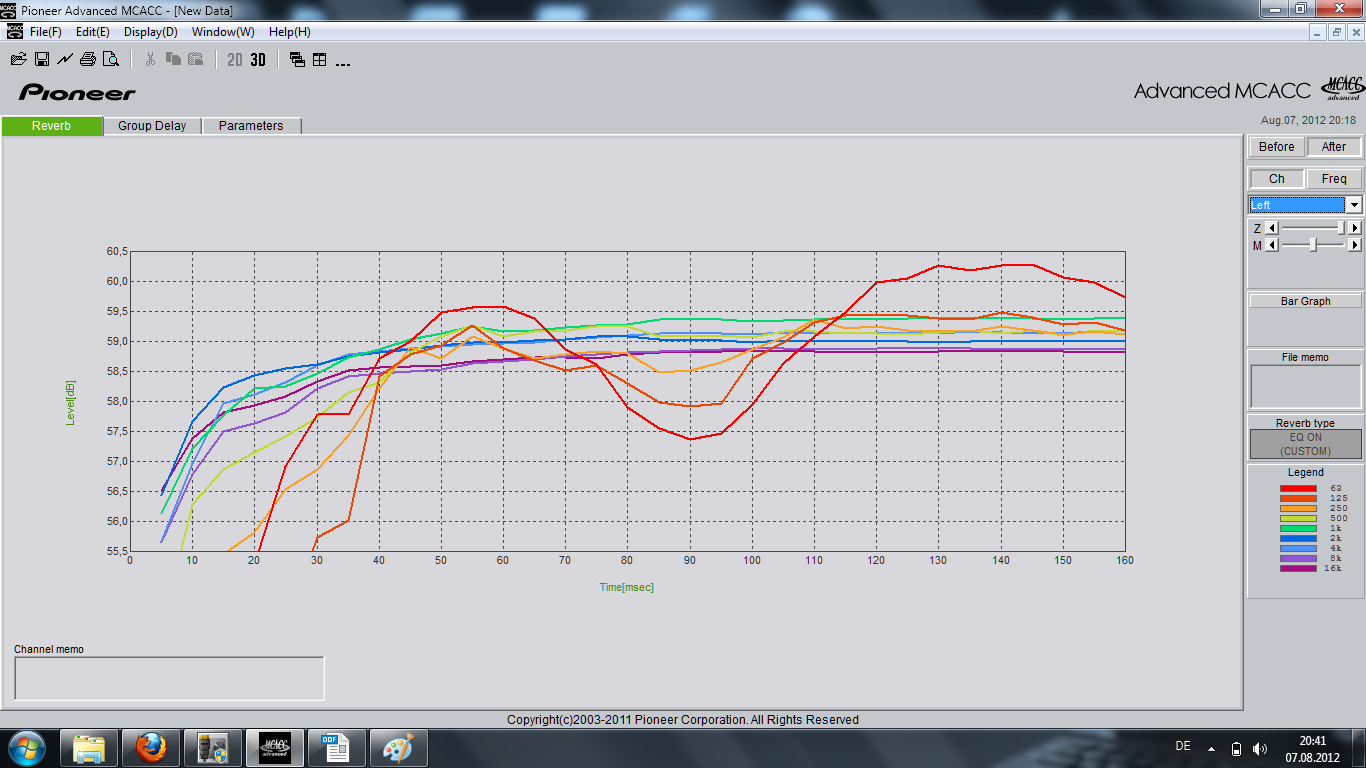Toggle the After measurement view
The image size is (1366, 768).
[1333, 147]
